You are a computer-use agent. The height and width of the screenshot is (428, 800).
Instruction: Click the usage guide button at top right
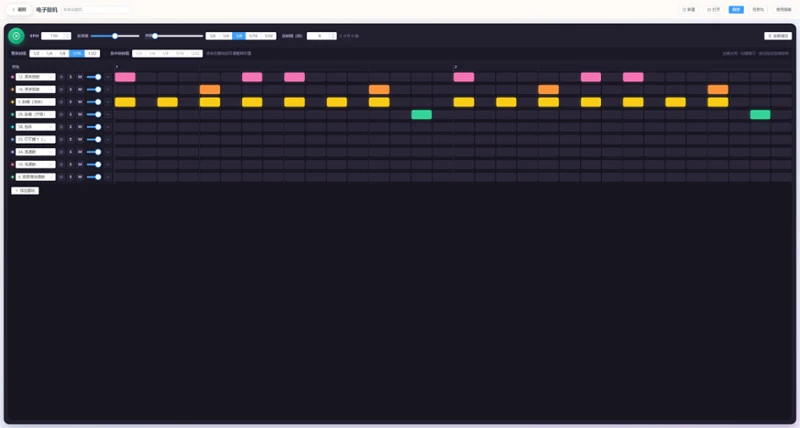(783, 9)
